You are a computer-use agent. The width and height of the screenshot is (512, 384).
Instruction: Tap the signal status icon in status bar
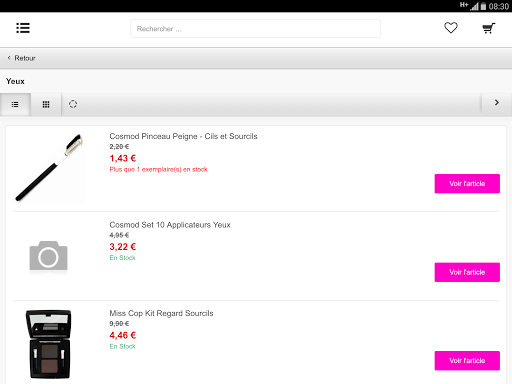[474, 6]
